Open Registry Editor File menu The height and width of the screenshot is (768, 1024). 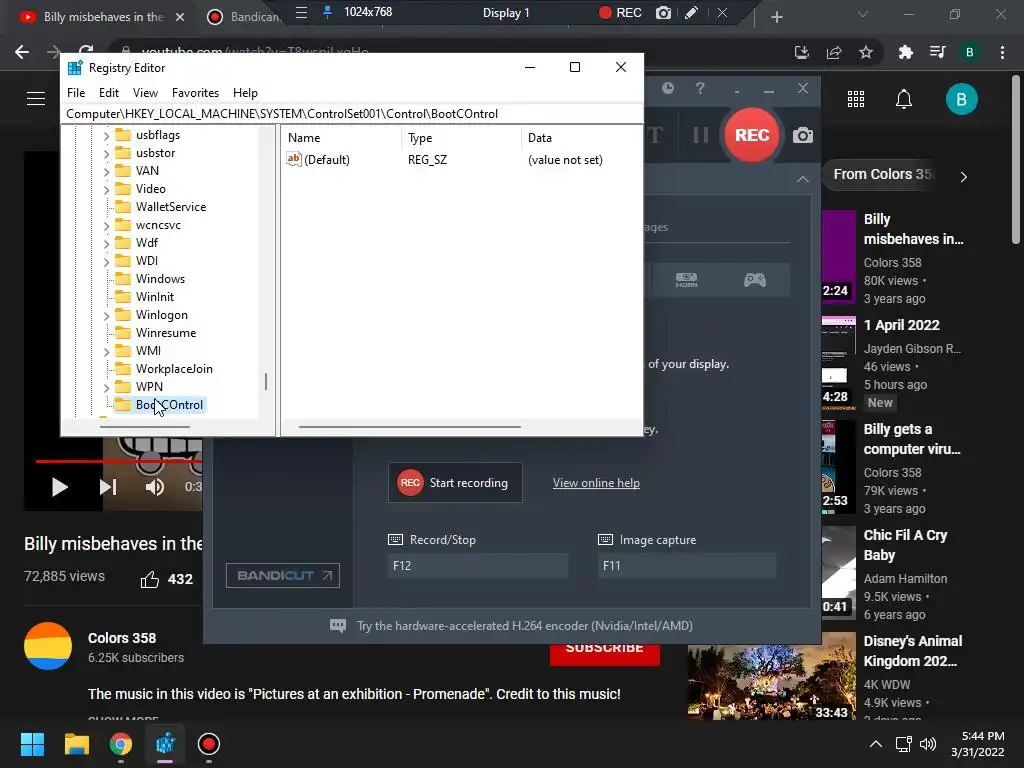tap(76, 93)
